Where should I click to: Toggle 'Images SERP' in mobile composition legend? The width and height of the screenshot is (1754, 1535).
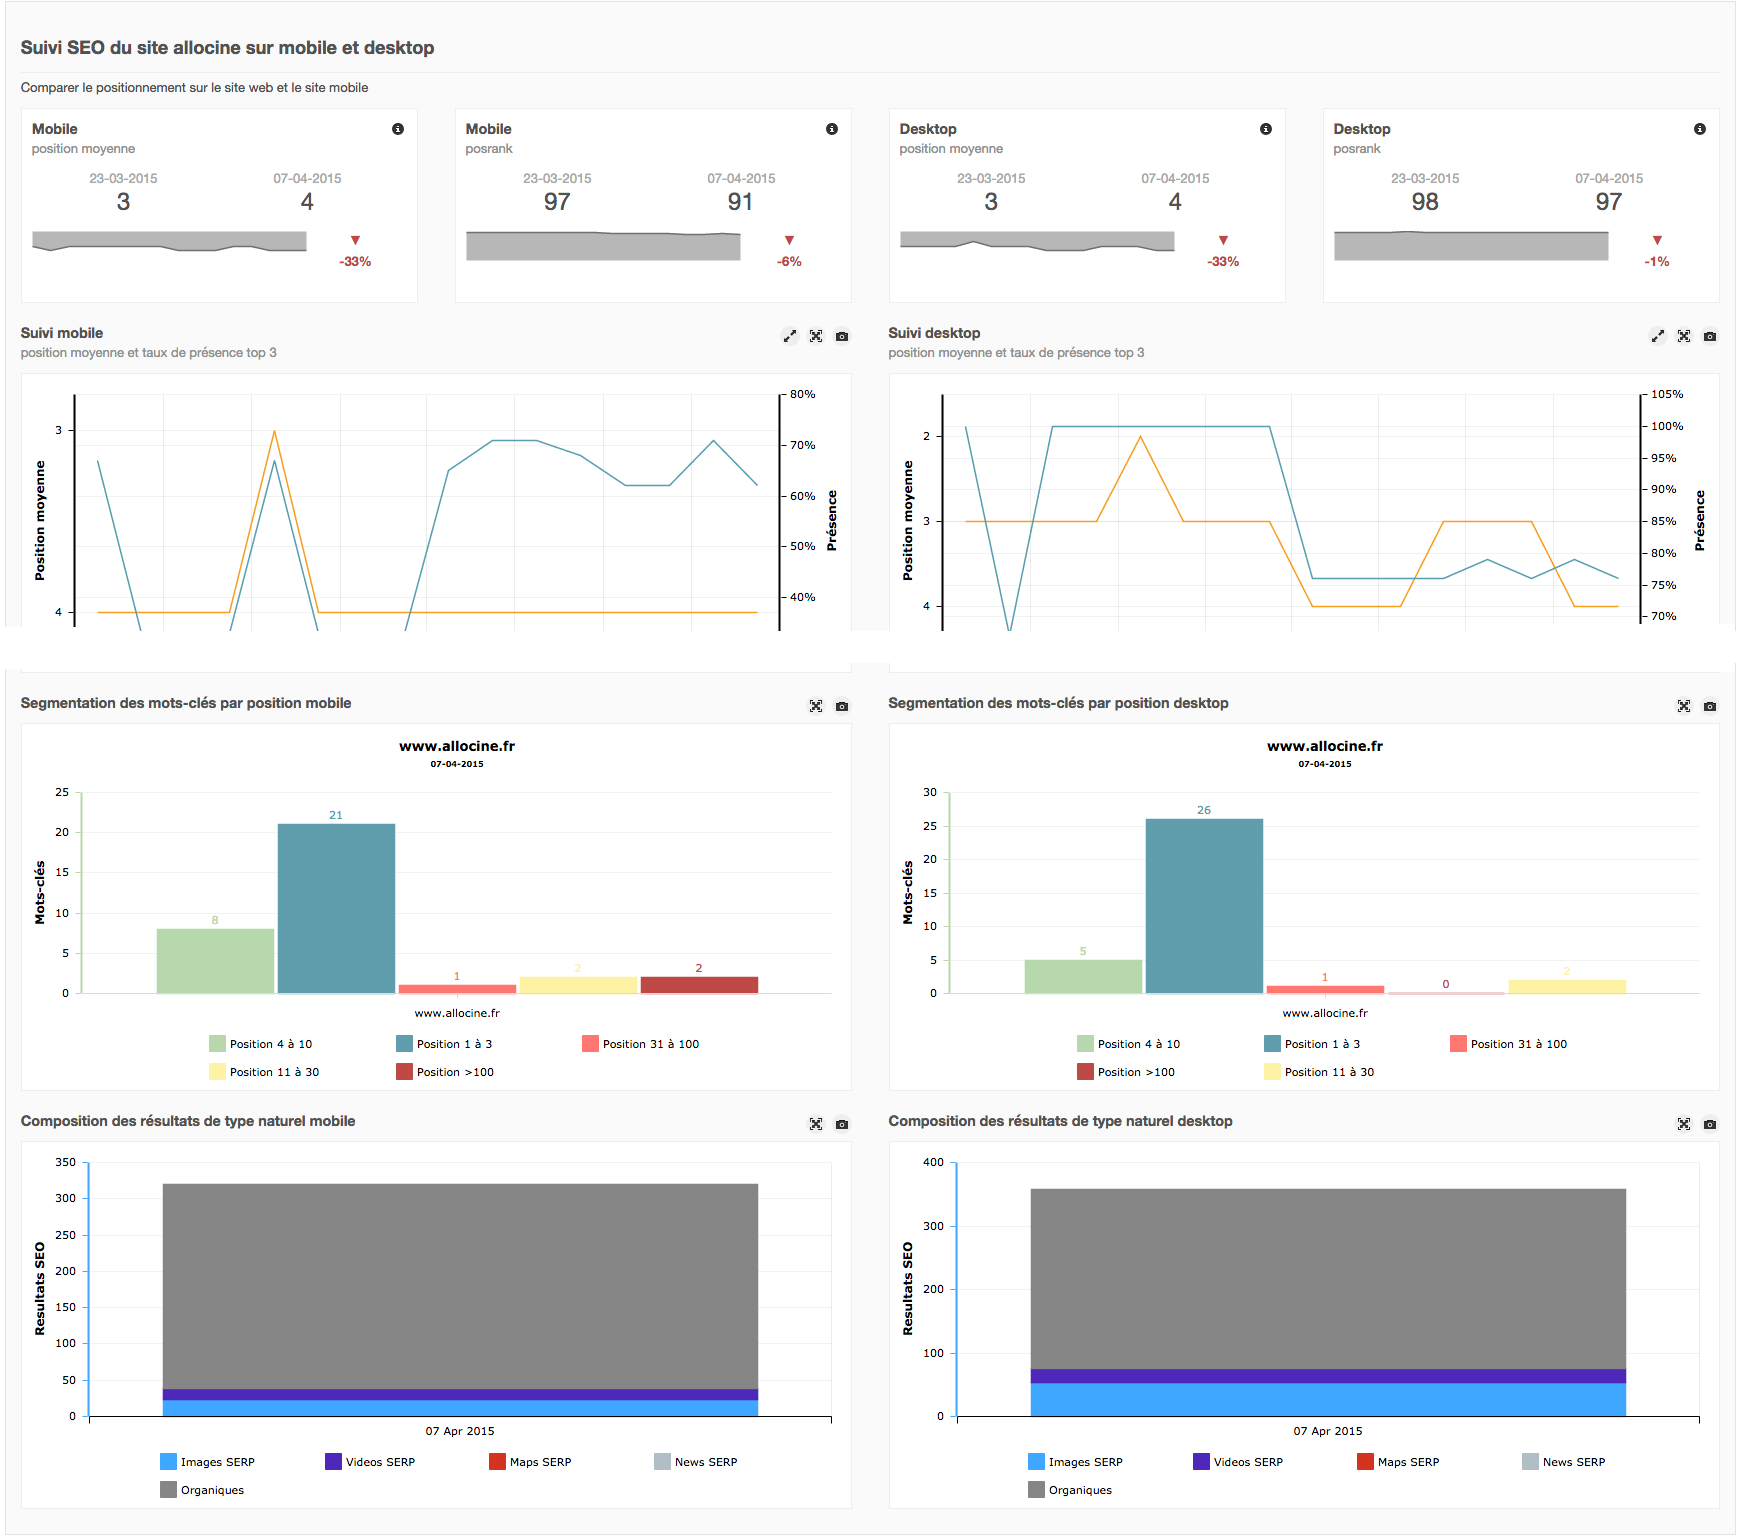208,1462
